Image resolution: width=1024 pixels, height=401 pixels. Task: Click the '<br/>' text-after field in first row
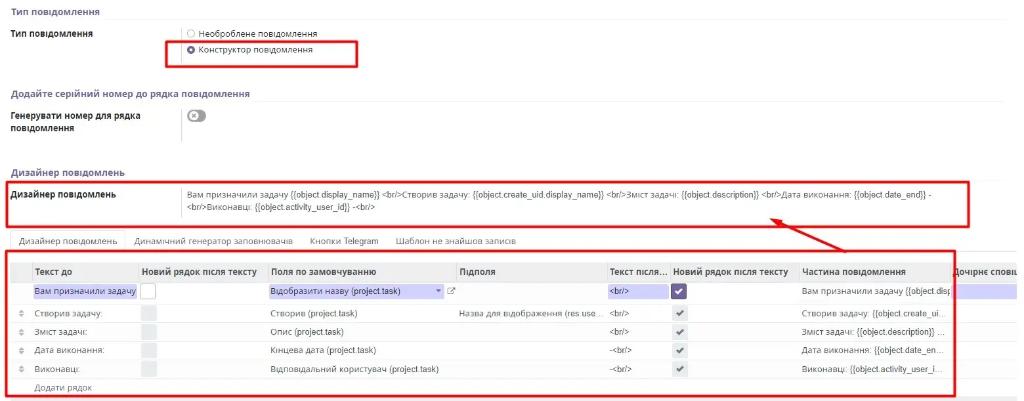[x=636, y=291]
